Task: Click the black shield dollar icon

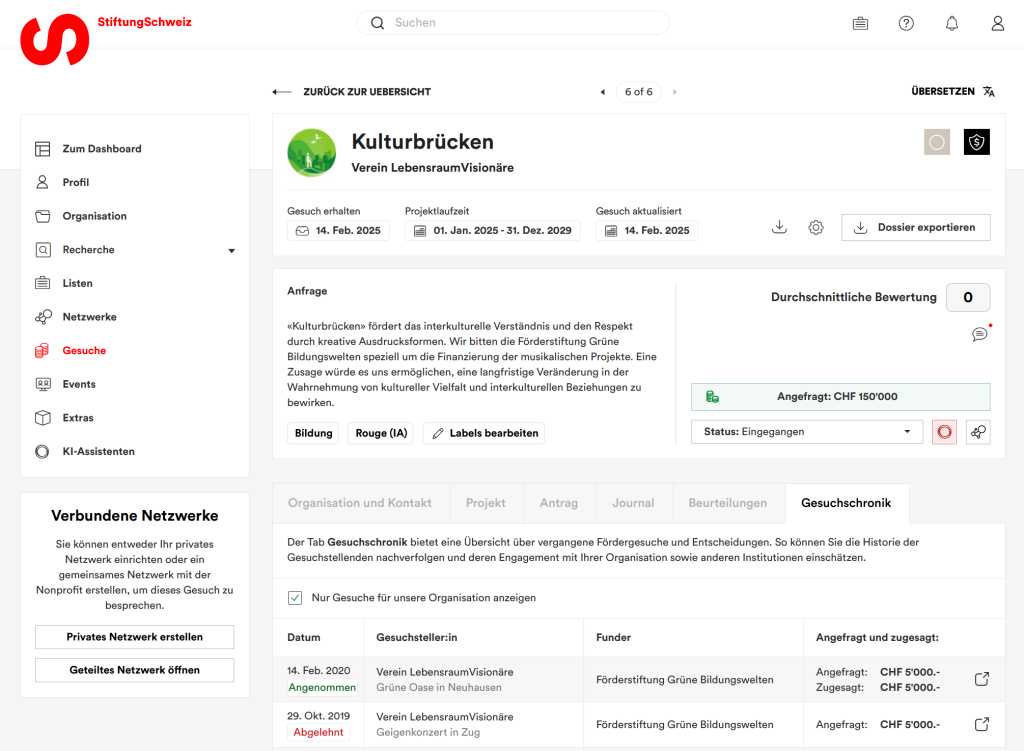Action: click(x=976, y=143)
